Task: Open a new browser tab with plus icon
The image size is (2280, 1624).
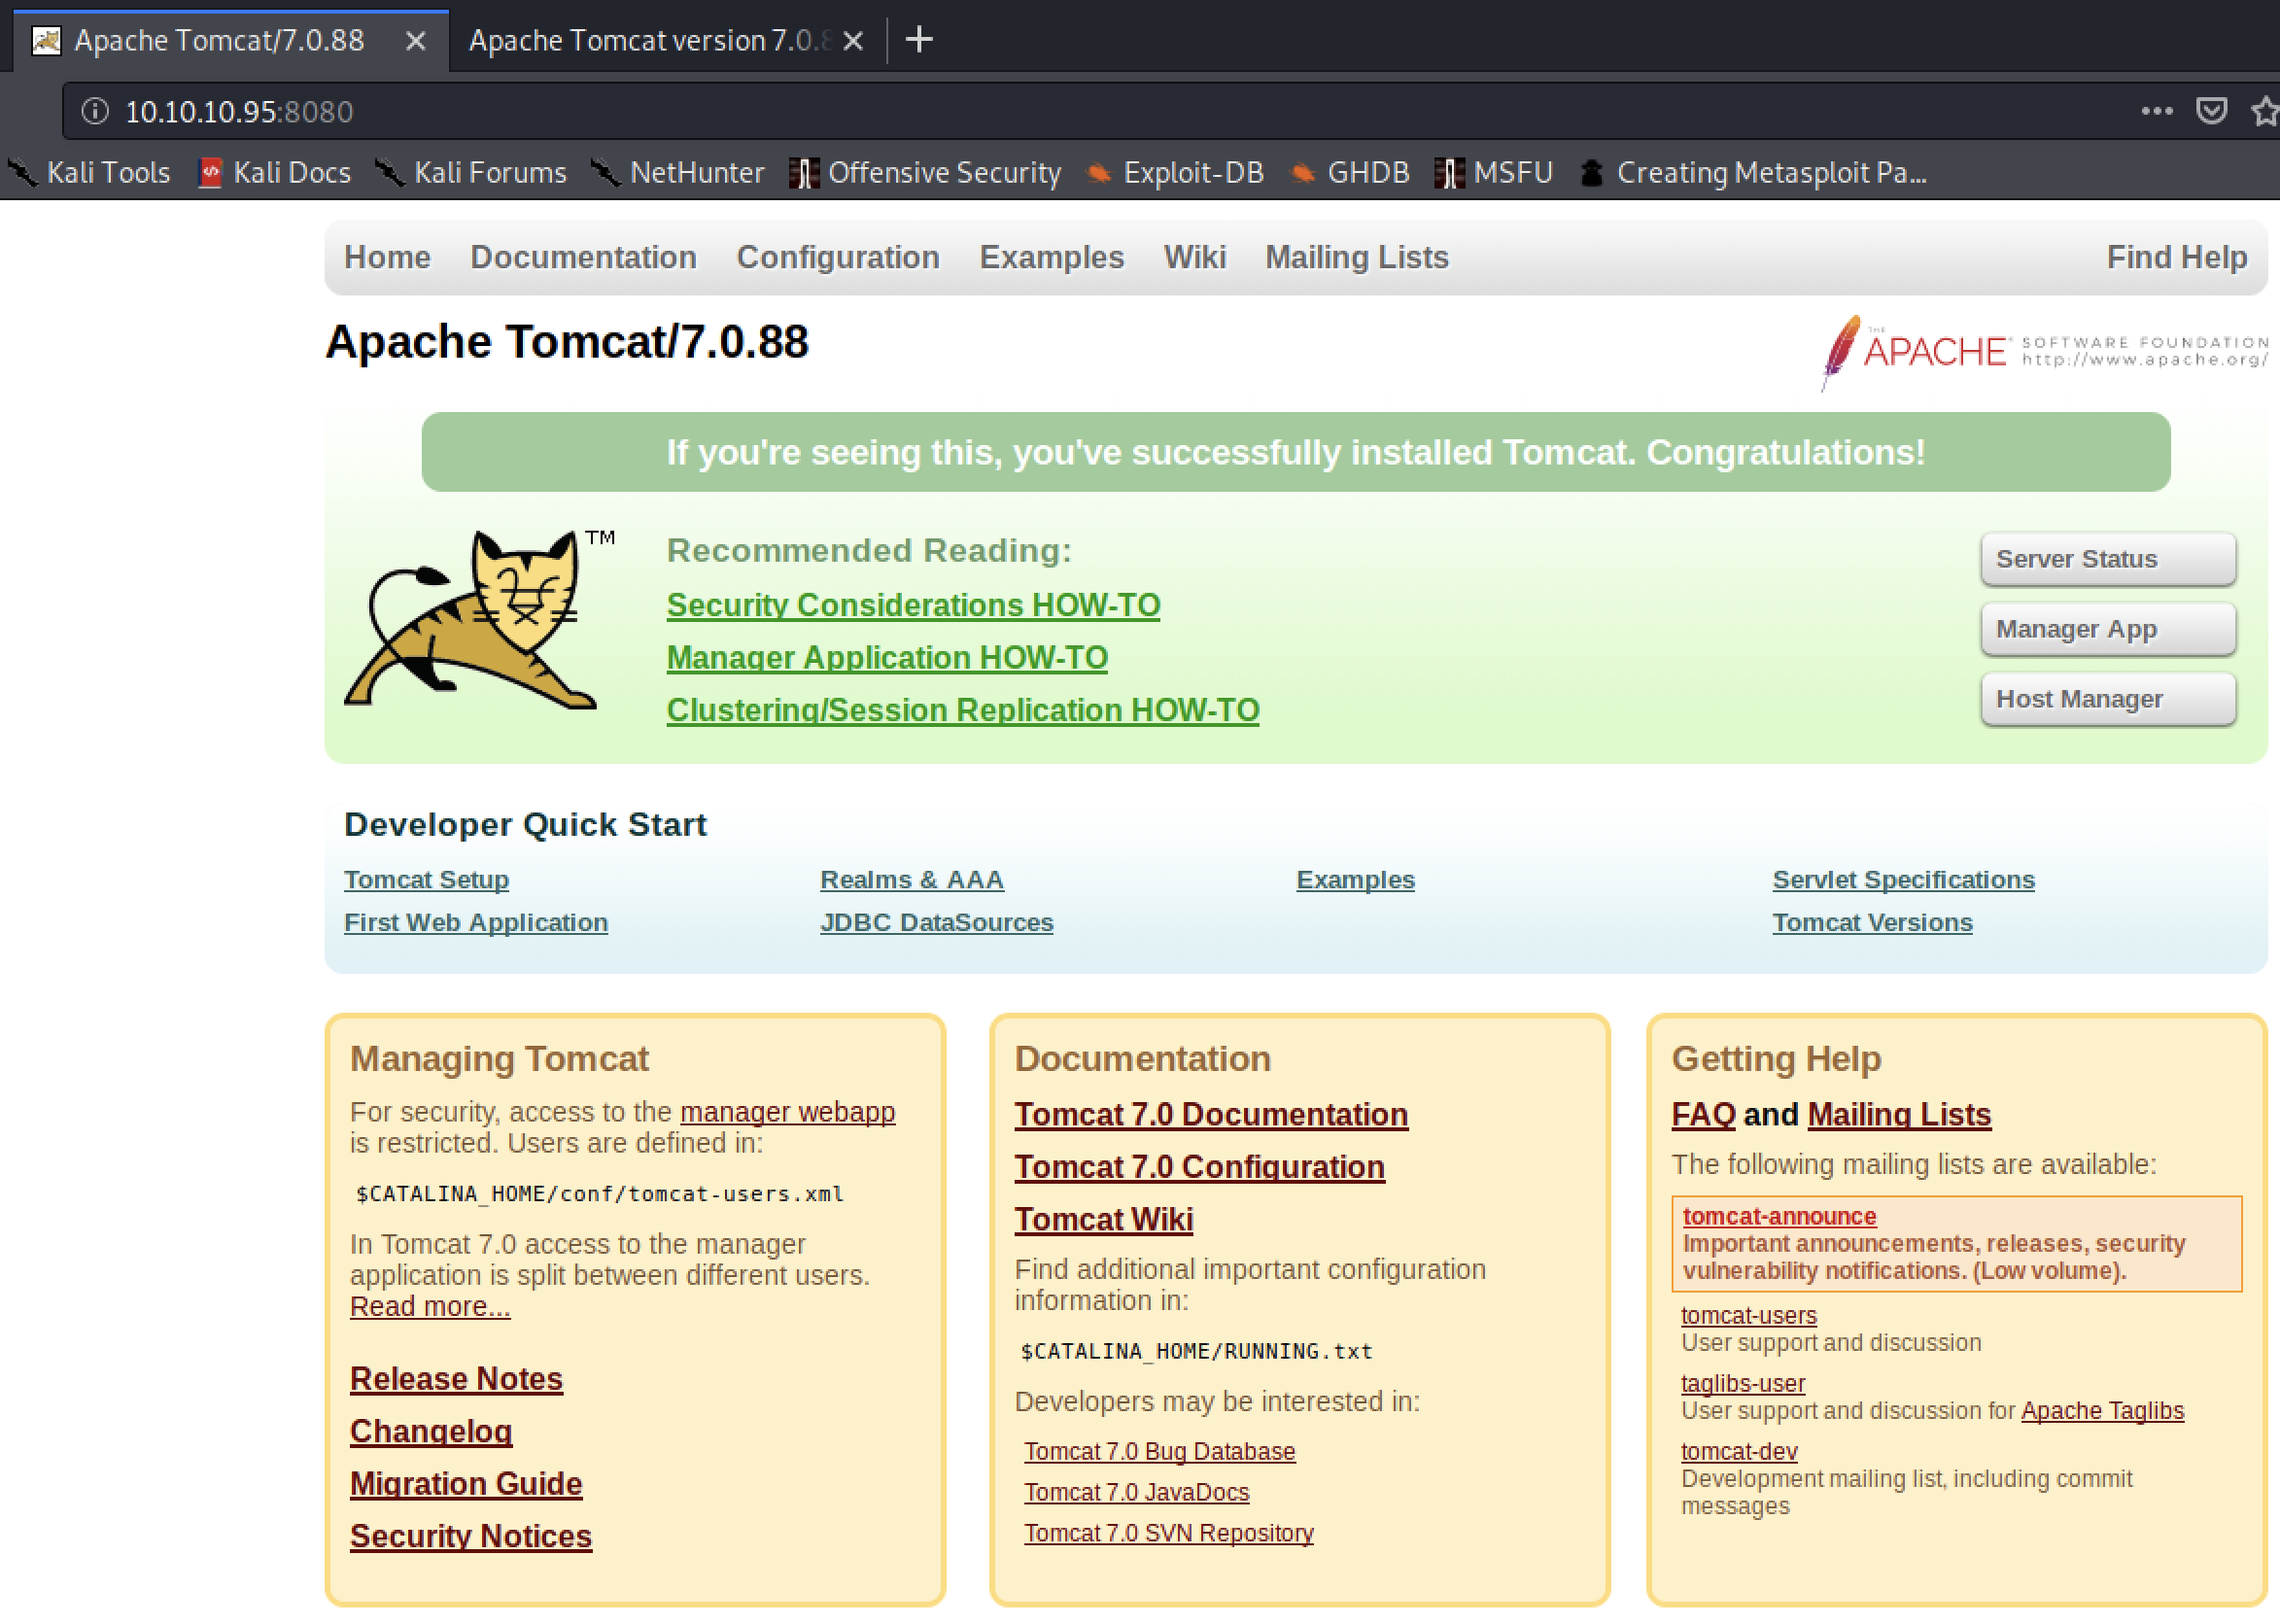Action: click(918, 40)
